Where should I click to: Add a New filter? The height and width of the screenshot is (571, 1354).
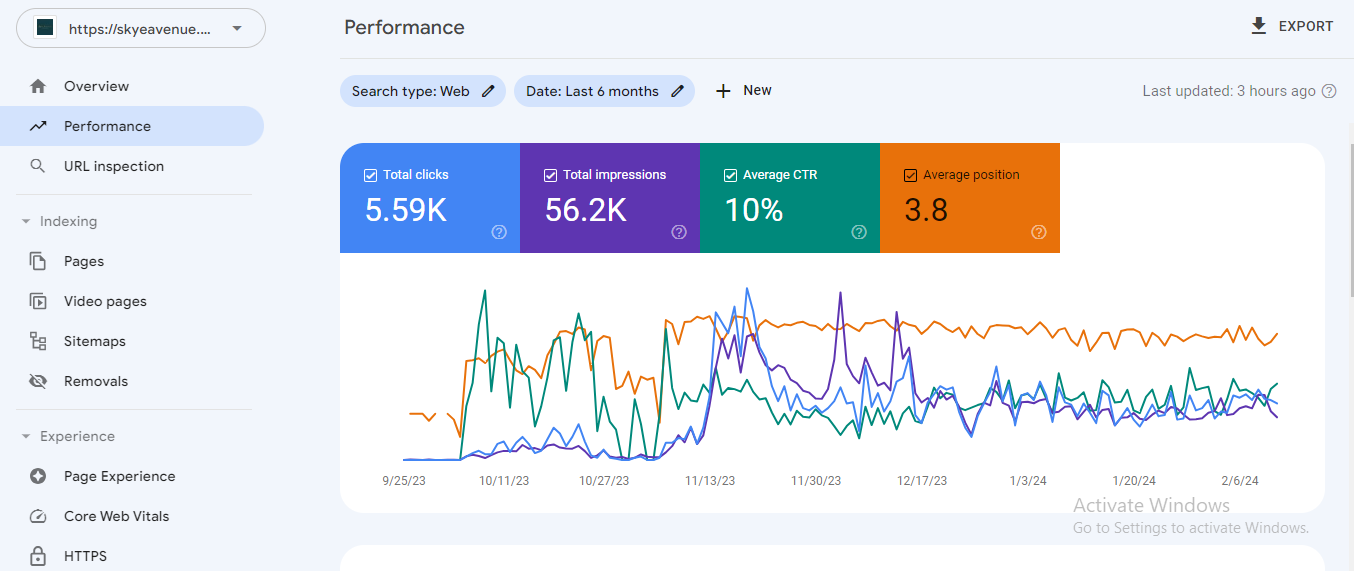744,91
